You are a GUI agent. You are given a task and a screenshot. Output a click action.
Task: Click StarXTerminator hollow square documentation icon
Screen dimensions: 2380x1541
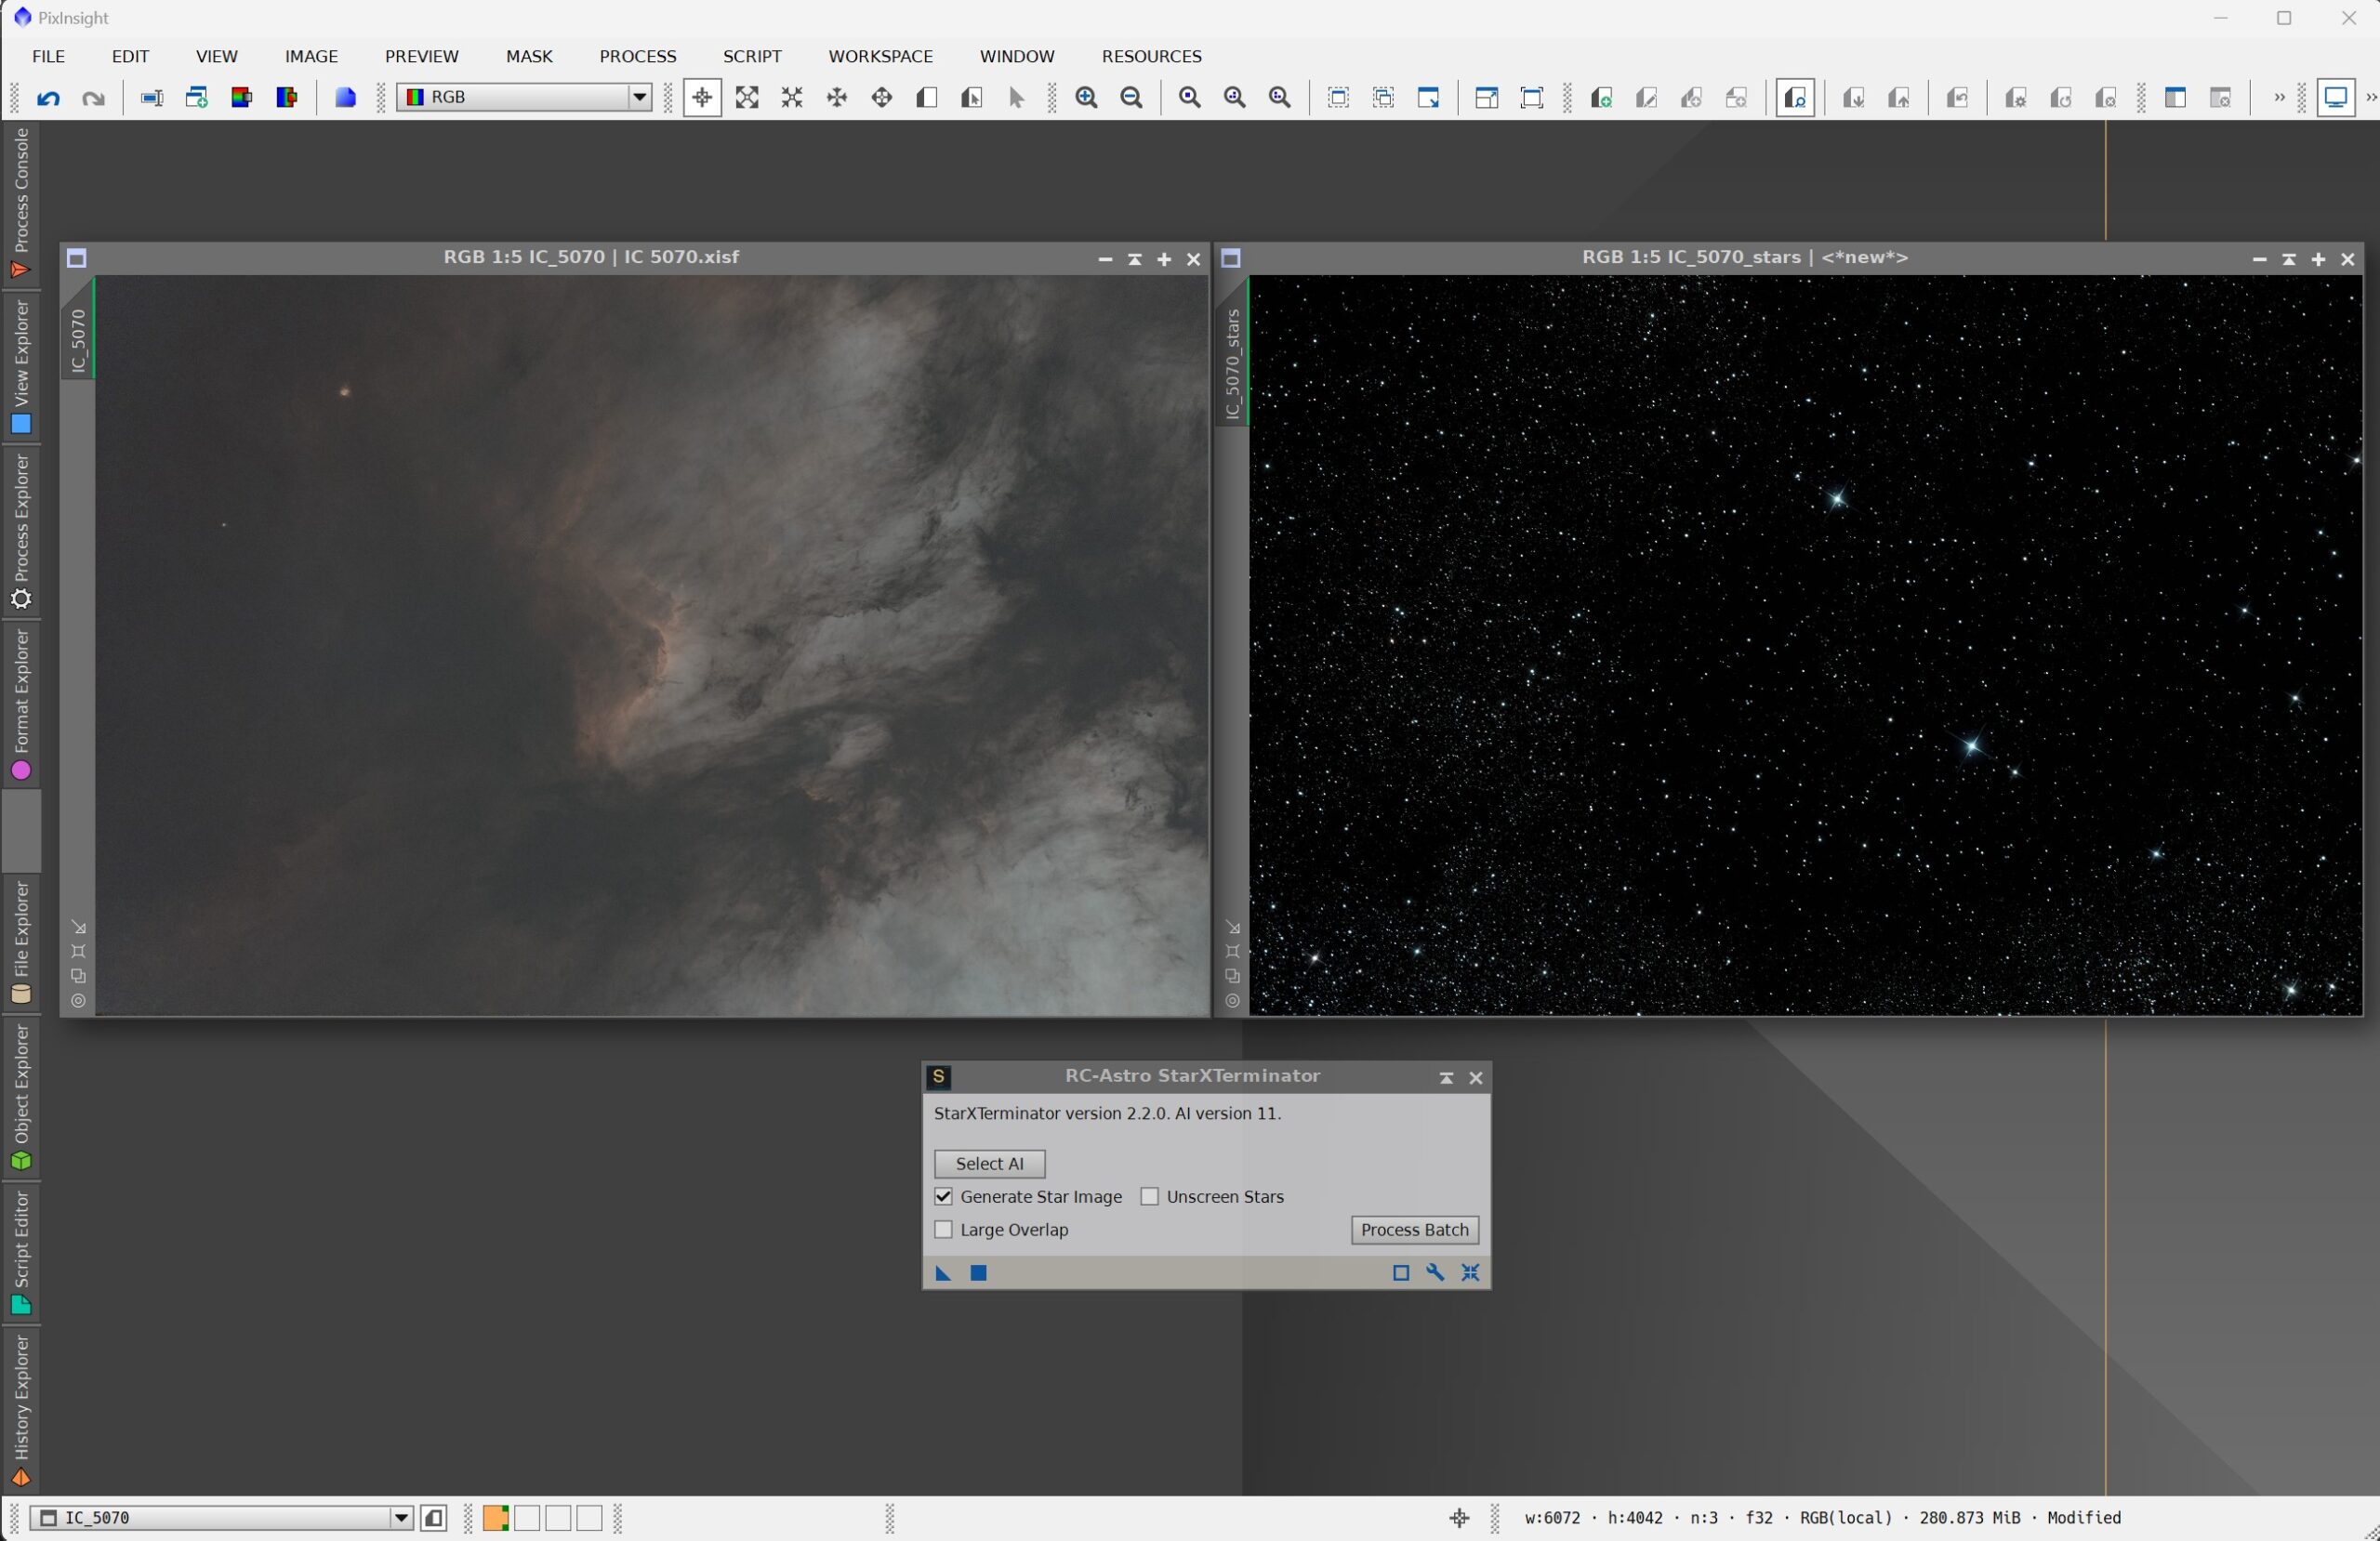pos(1401,1273)
